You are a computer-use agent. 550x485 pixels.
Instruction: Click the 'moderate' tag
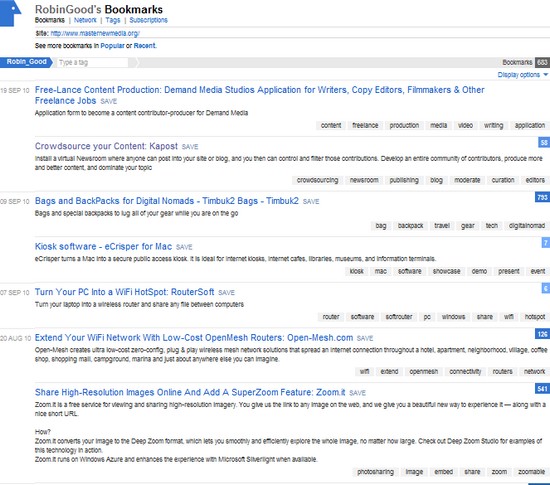467,180
